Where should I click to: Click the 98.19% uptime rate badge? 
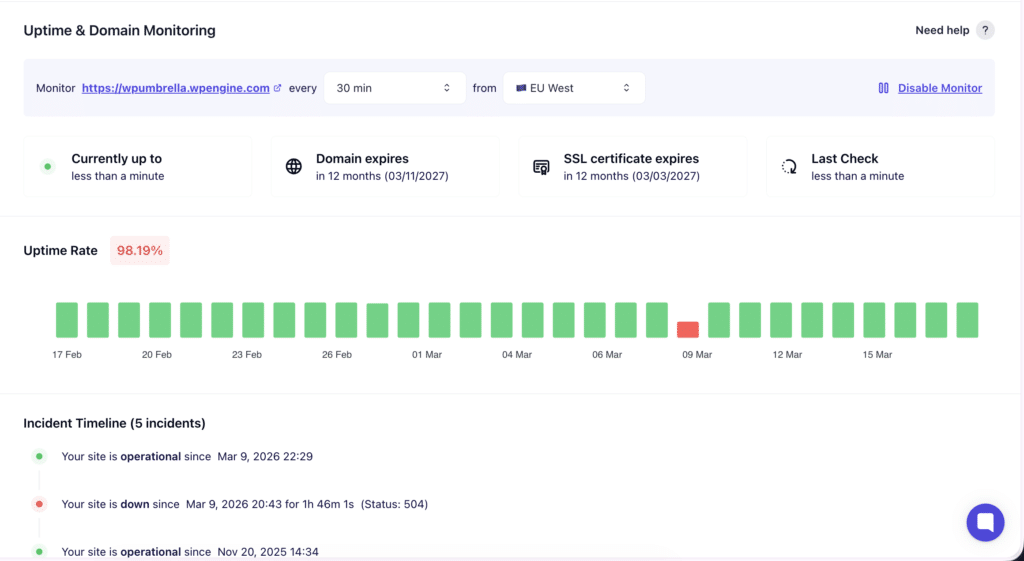click(140, 251)
